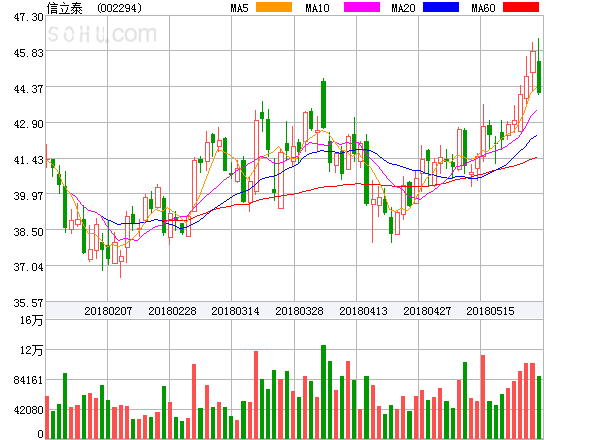Click the 20180314 date marker

click(x=235, y=311)
